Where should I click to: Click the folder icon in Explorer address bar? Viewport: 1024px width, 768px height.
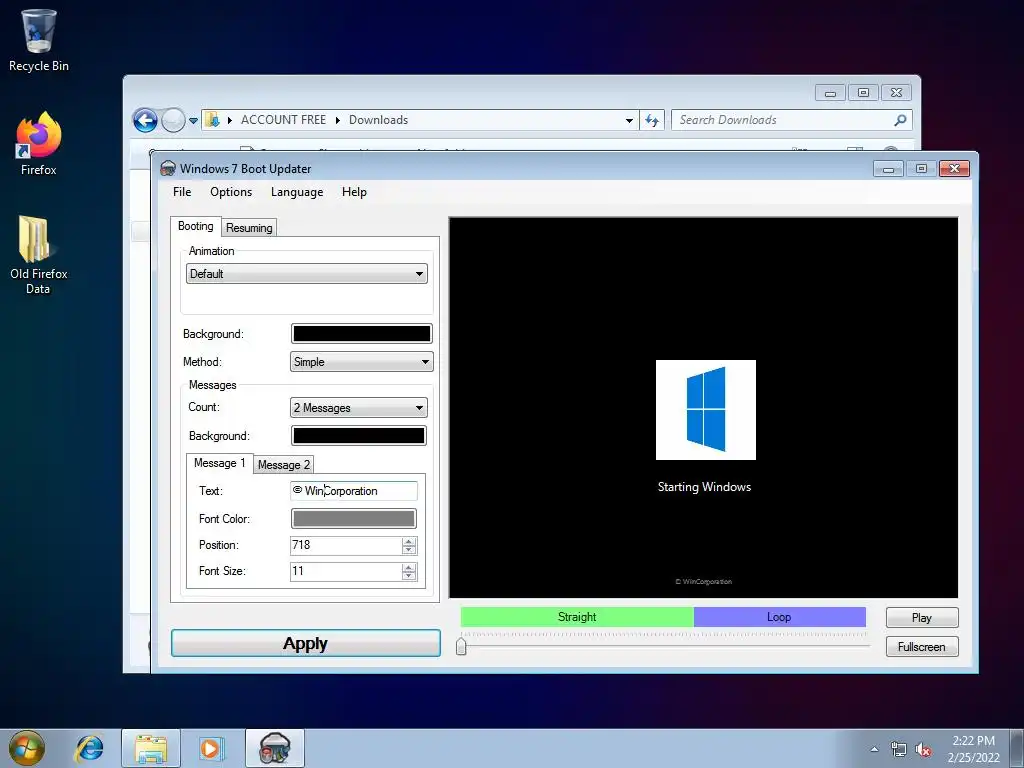[x=212, y=120]
